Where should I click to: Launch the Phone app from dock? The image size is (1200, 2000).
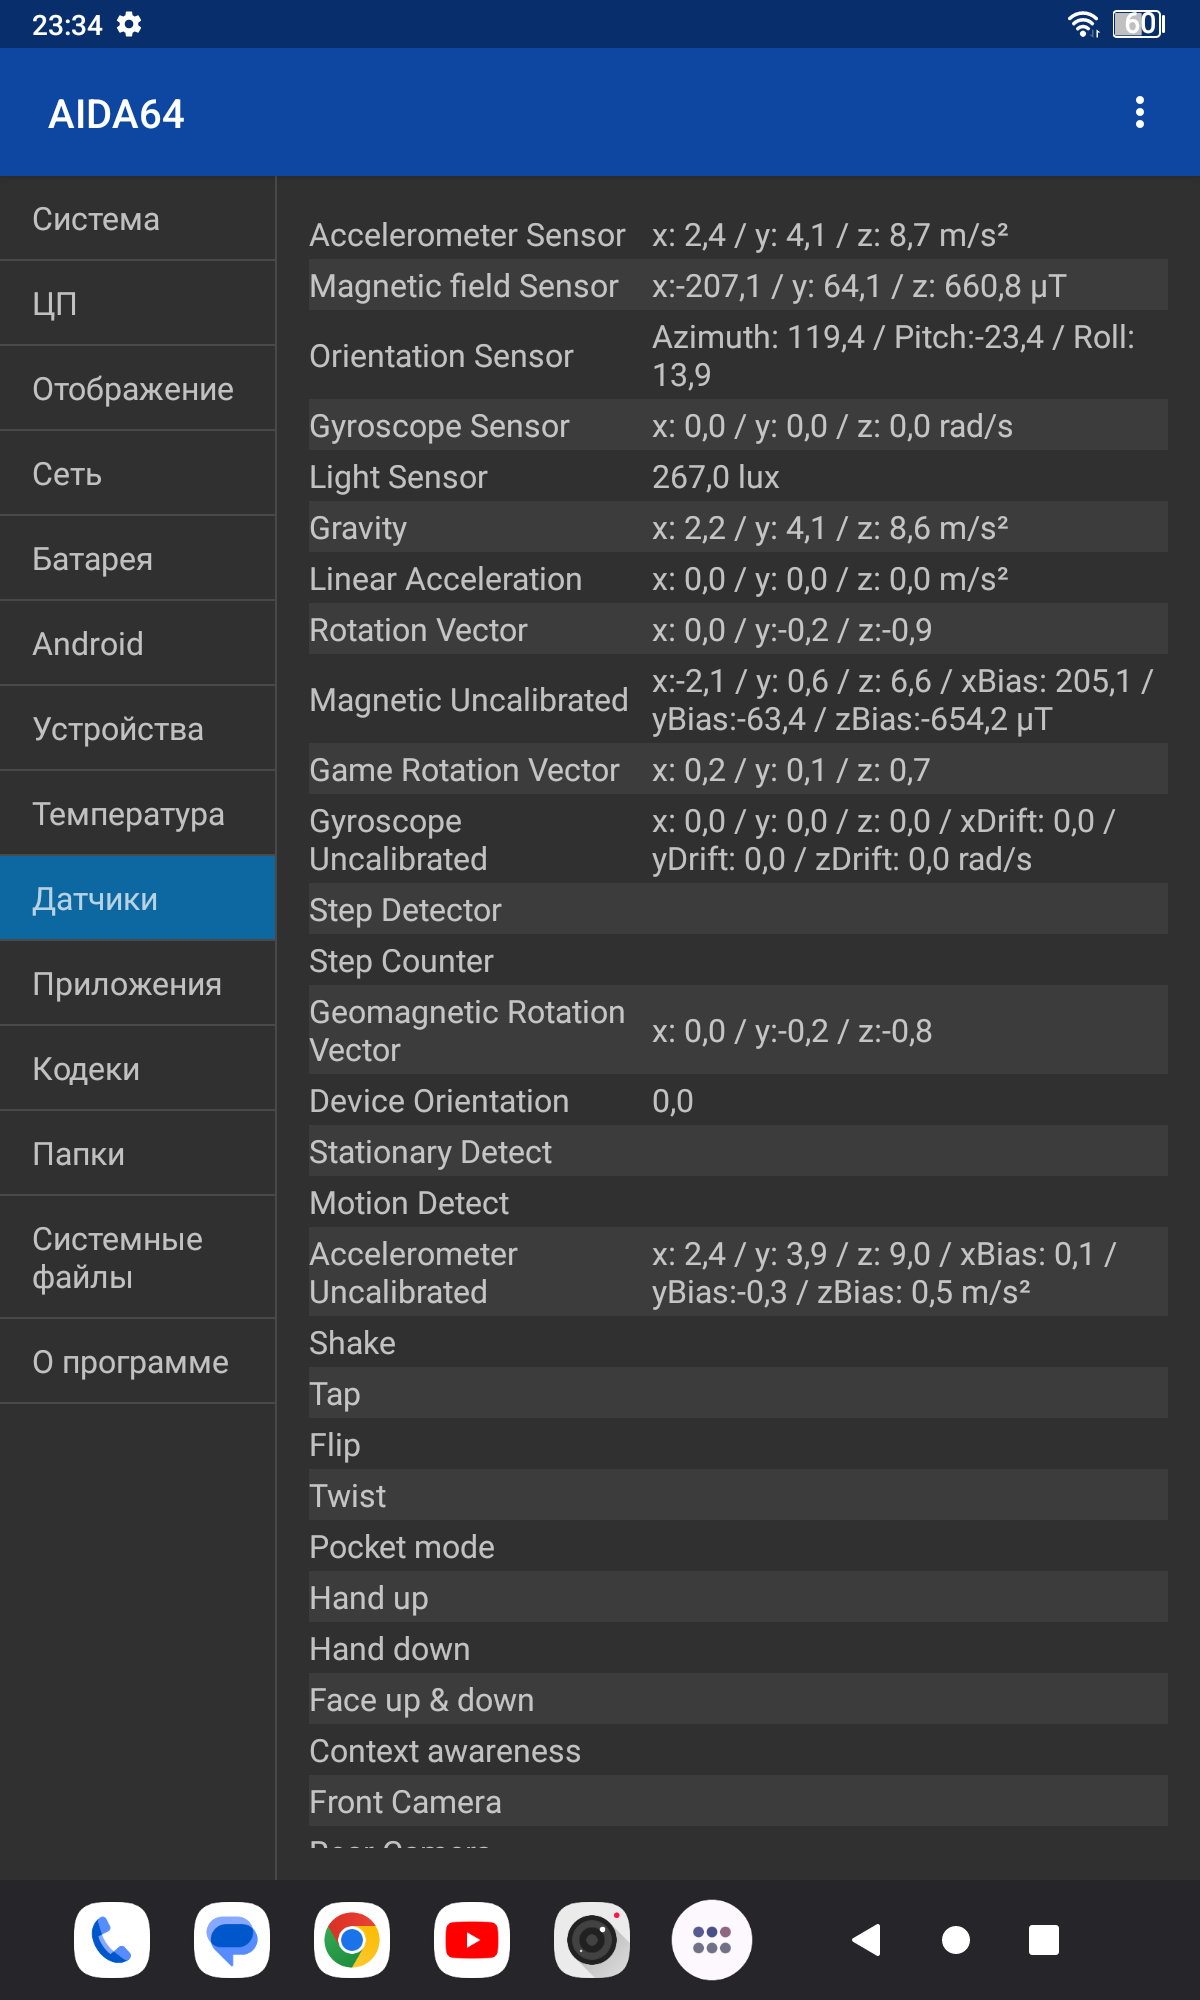tap(112, 1940)
